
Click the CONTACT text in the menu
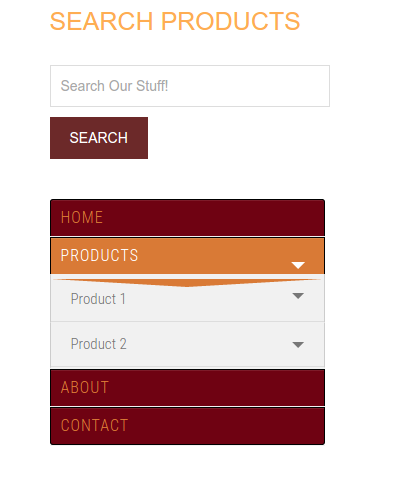tap(95, 425)
